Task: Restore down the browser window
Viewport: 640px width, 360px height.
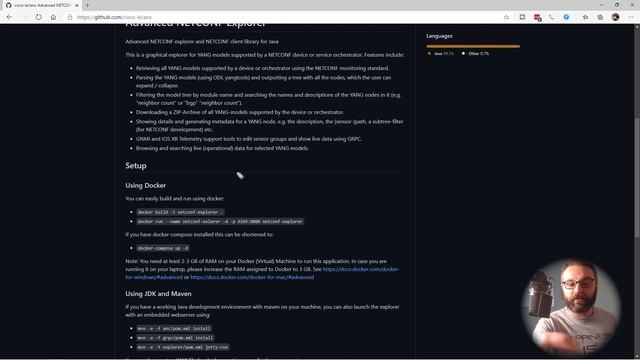Action: [617, 5]
